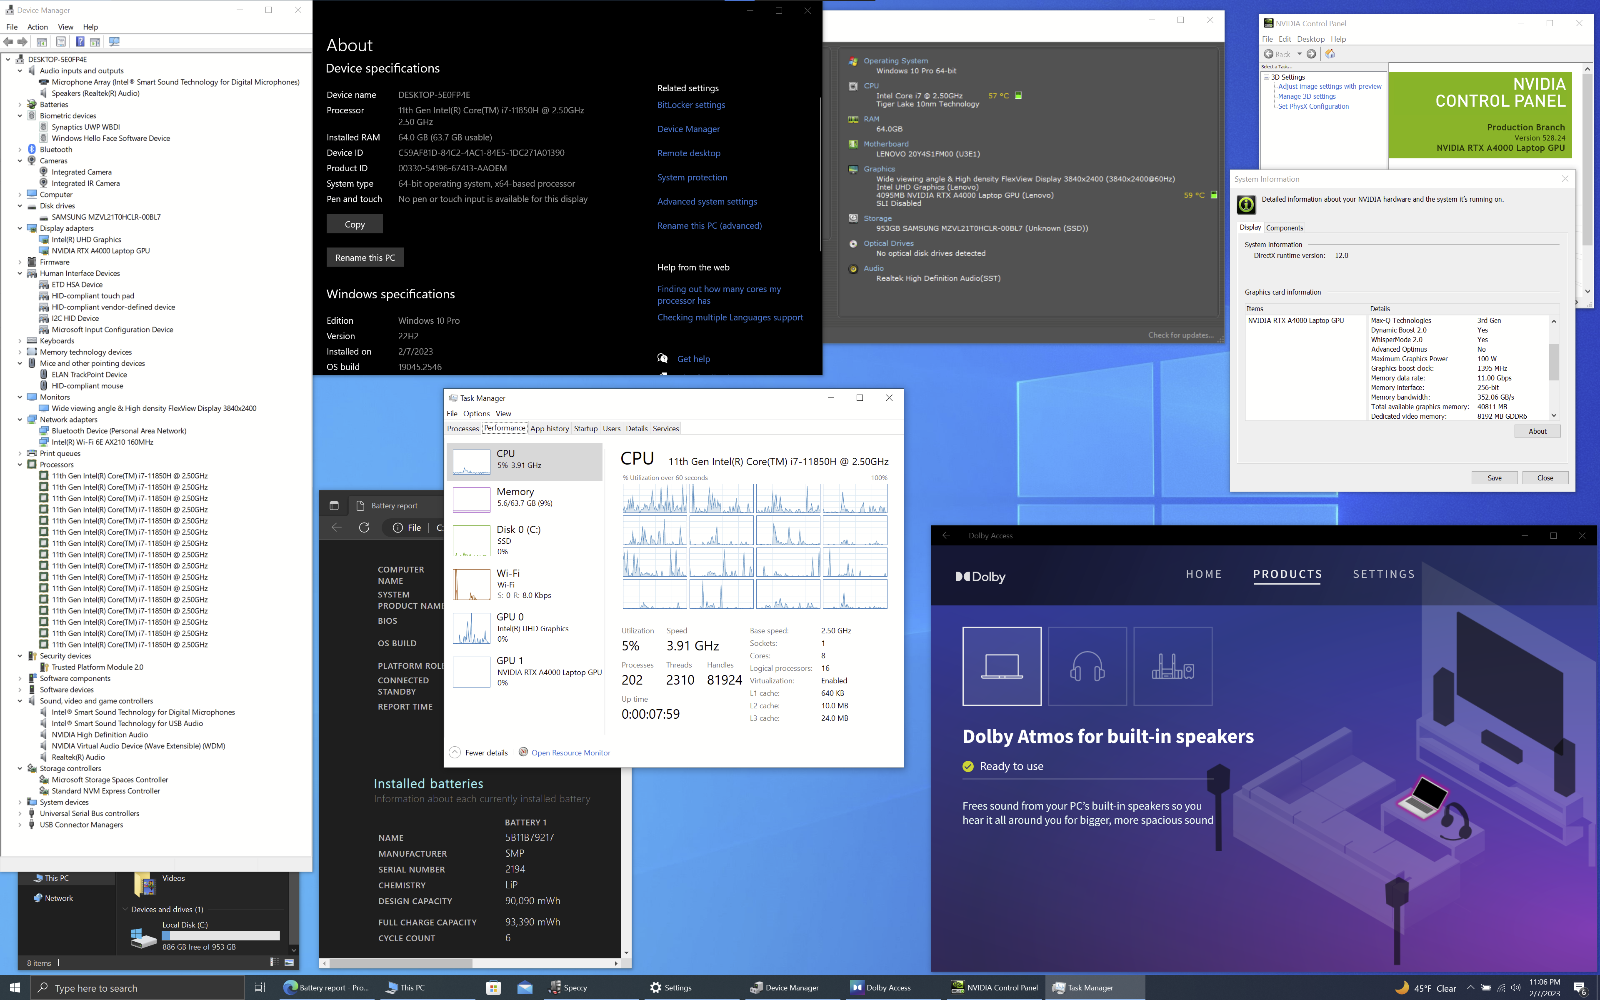The height and width of the screenshot is (1000, 1600).
Task: Select Disk 0 (C:) in Task Manager sidebar
Action: (524, 540)
